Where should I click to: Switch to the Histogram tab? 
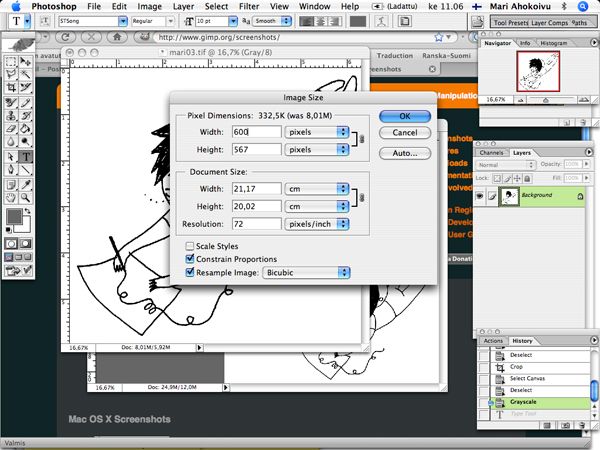pyautogui.click(x=553, y=43)
